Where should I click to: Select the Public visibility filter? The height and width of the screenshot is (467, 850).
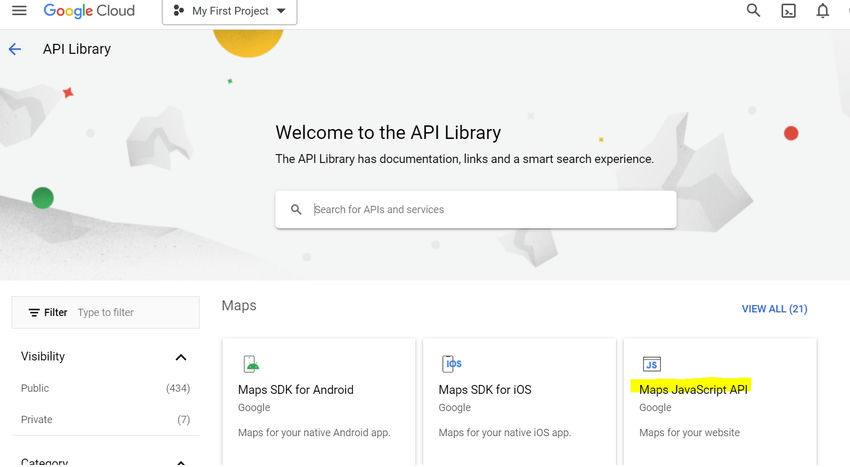coord(105,388)
